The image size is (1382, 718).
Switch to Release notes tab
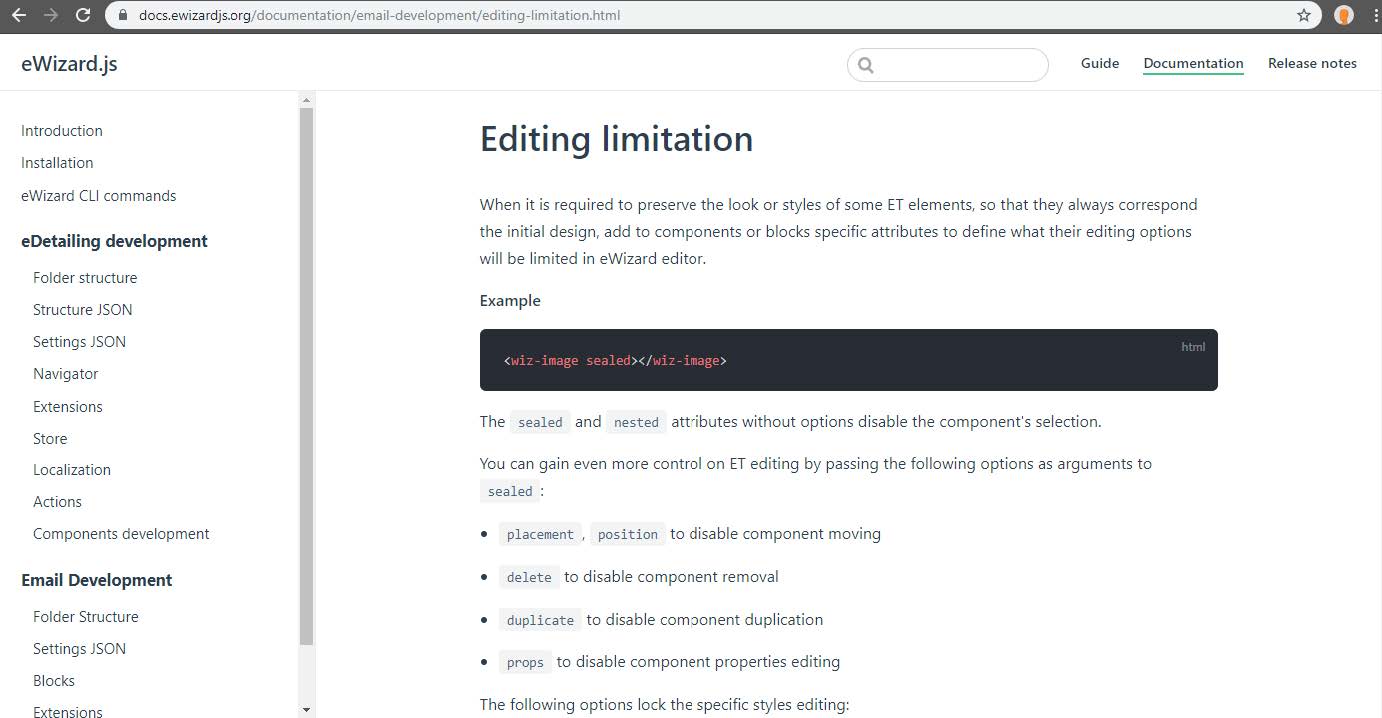(x=1312, y=63)
